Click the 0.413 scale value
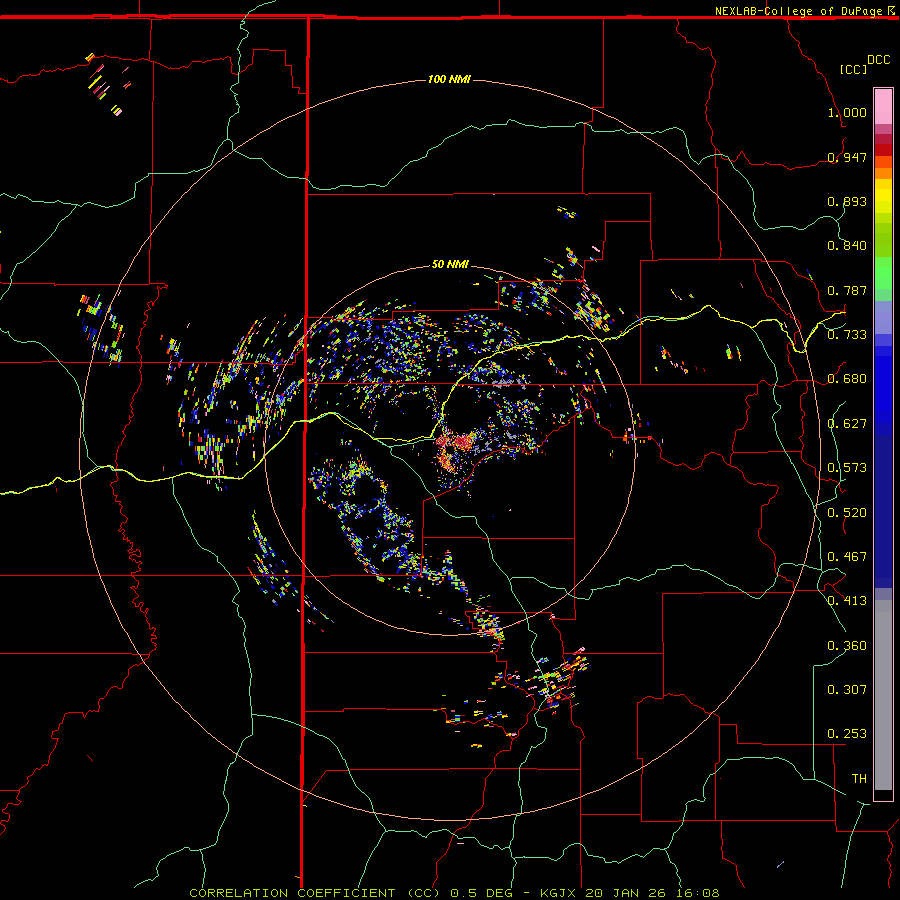The width and height of the screenshot is (900, 900). tap(847, 601)
